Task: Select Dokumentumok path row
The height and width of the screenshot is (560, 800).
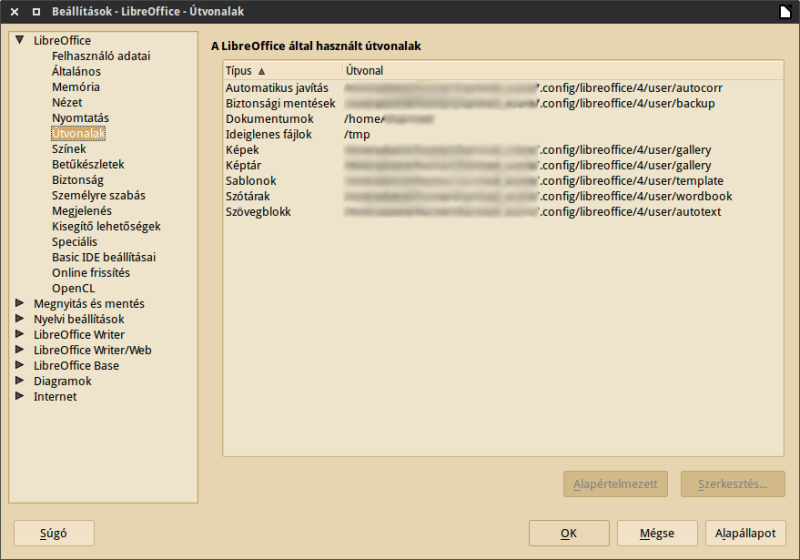Action: click(503, 119)
